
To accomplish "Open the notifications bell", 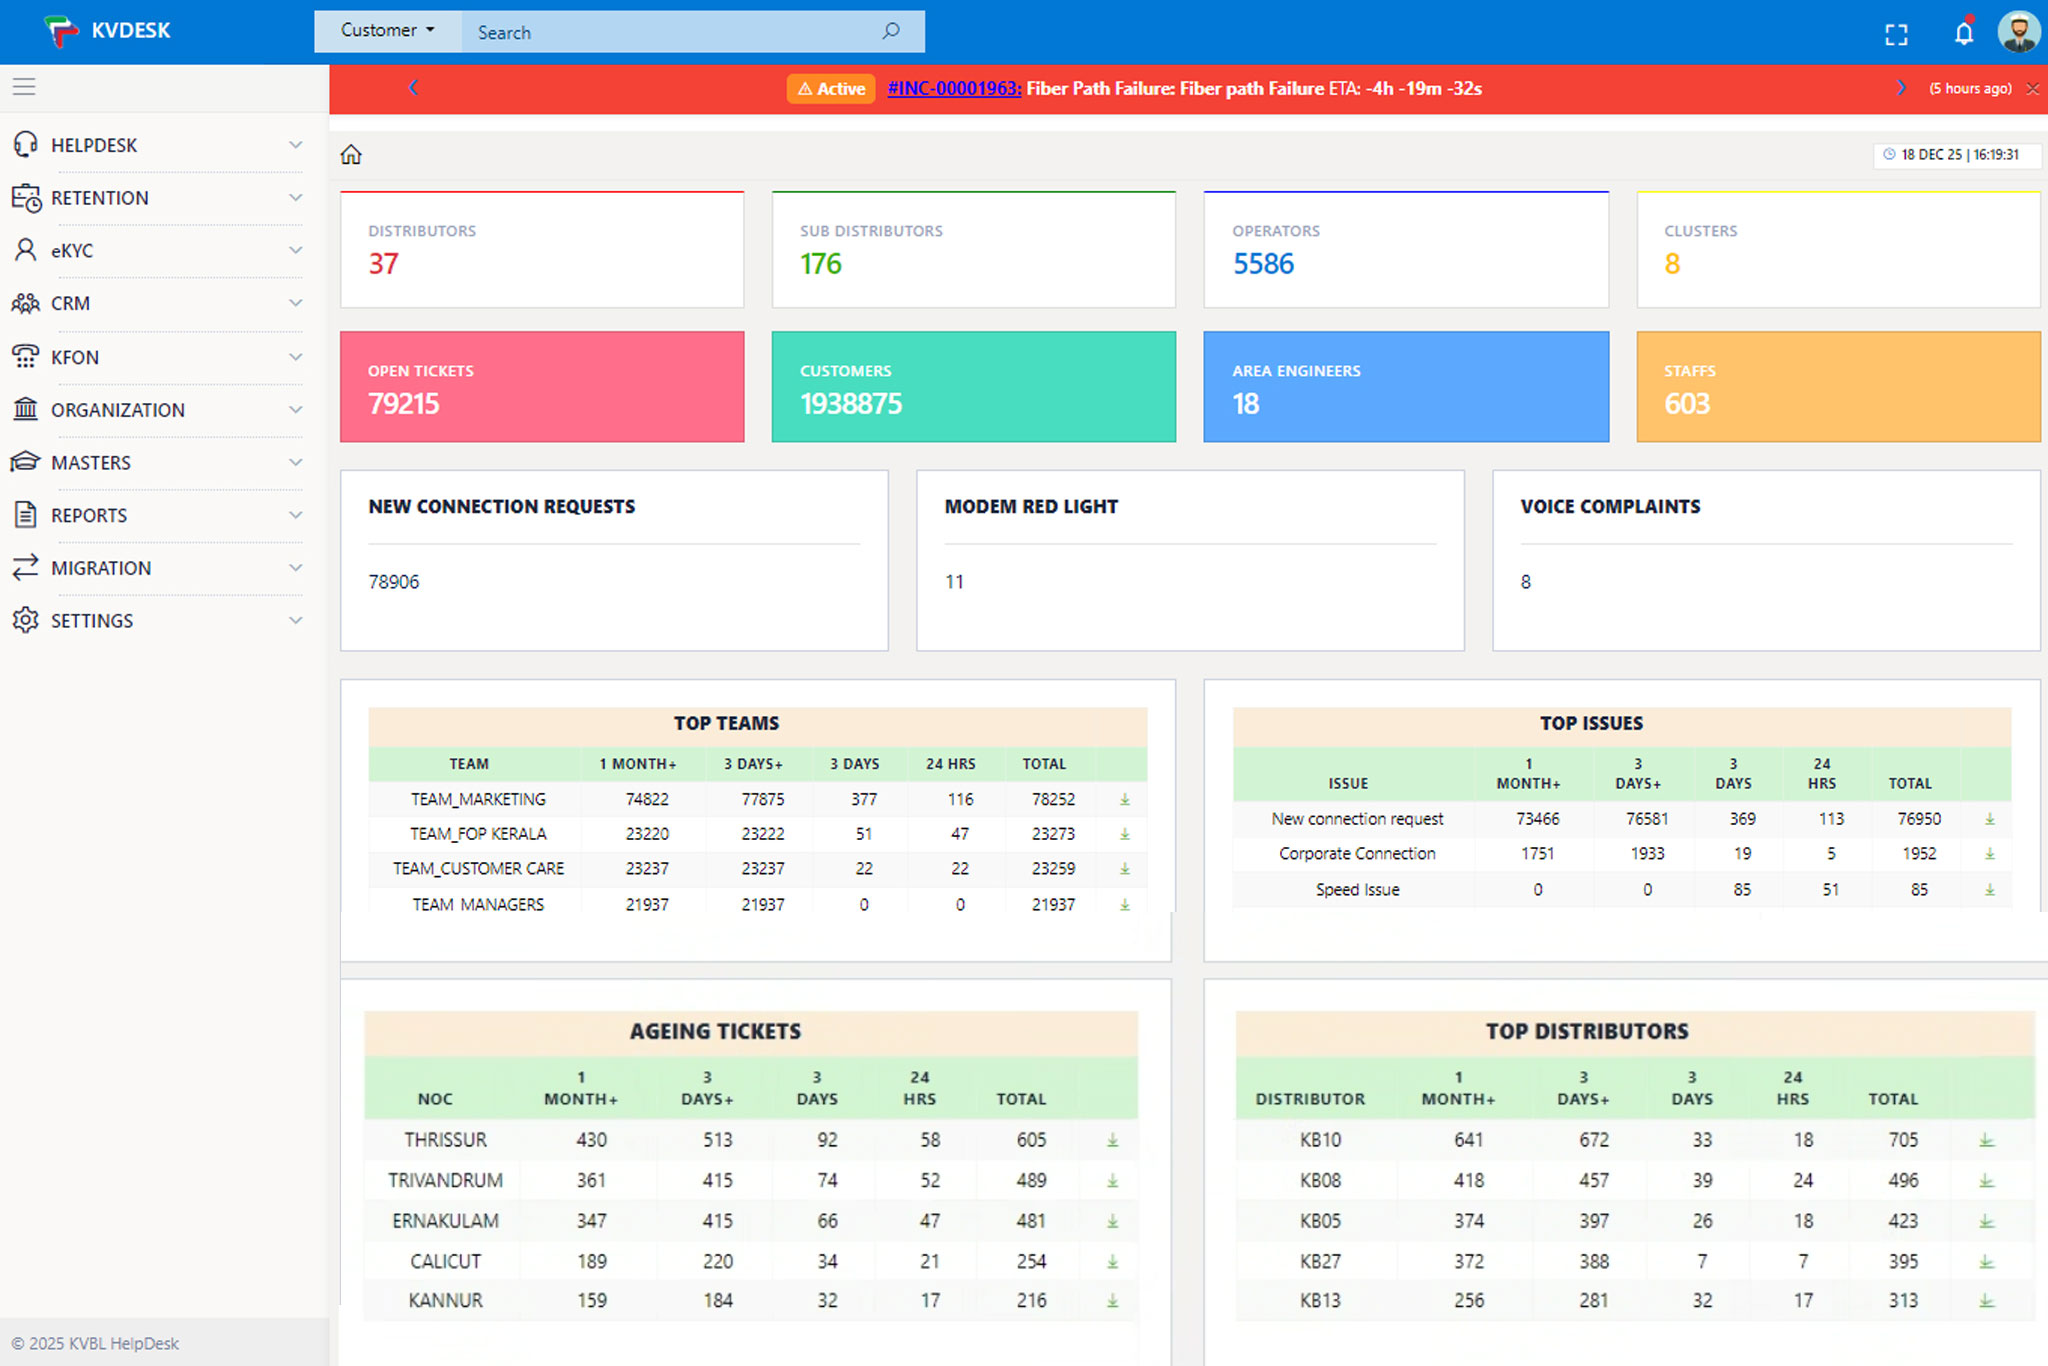I will point(1964,34).
